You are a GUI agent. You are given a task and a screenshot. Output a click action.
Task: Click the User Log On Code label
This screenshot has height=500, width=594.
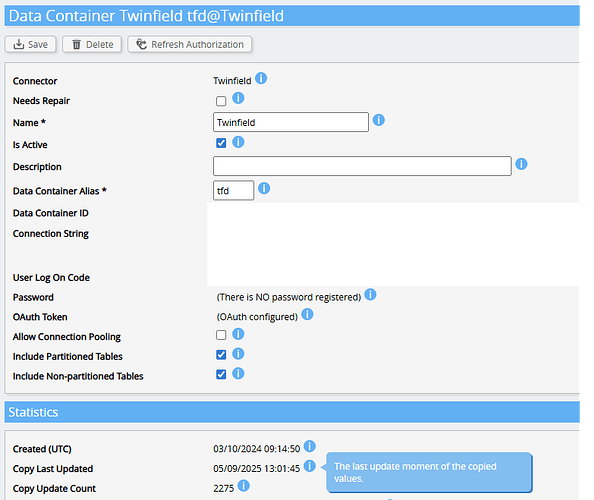51,278
